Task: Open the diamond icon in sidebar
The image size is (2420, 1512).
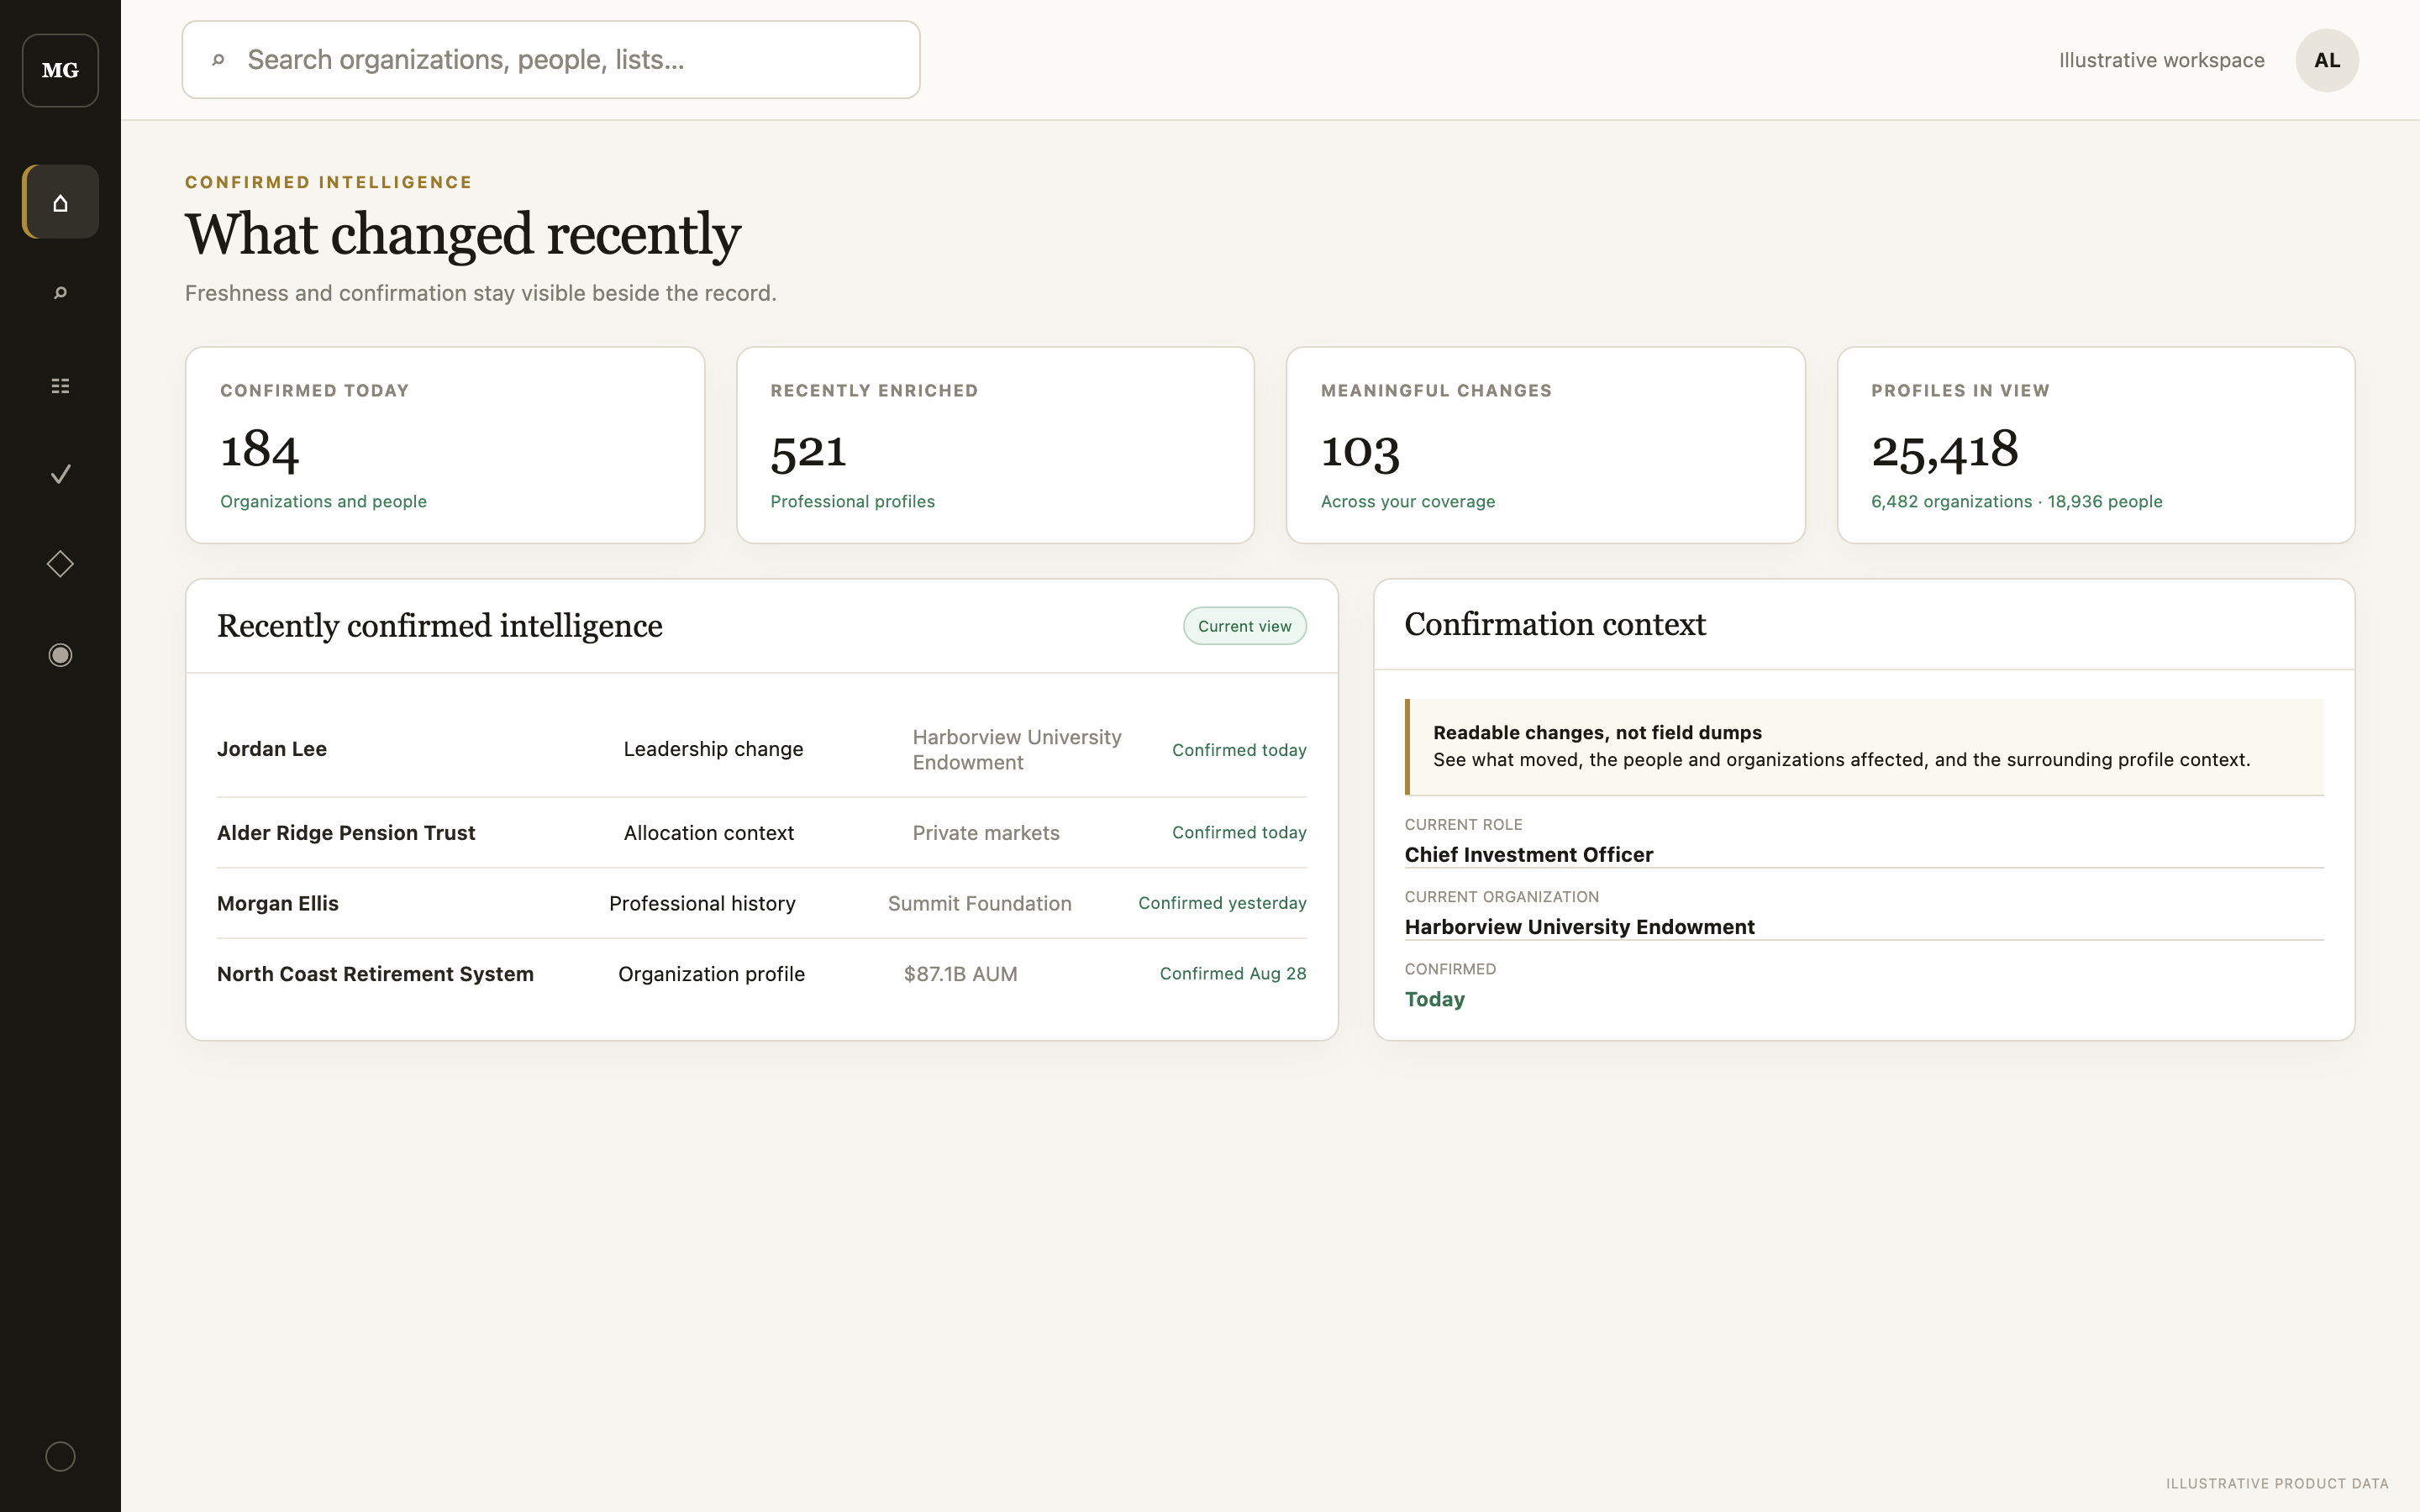Action: click(60, 564)
